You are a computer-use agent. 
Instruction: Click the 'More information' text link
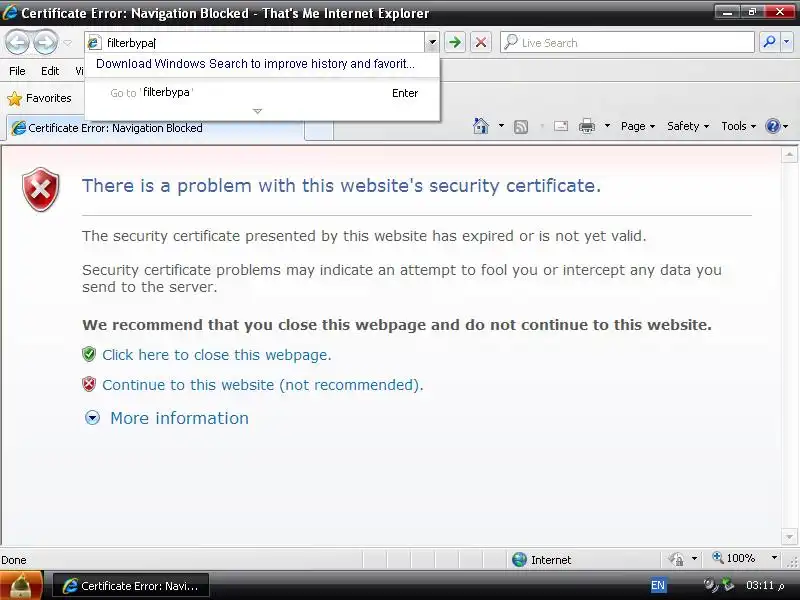pos(180,418)
